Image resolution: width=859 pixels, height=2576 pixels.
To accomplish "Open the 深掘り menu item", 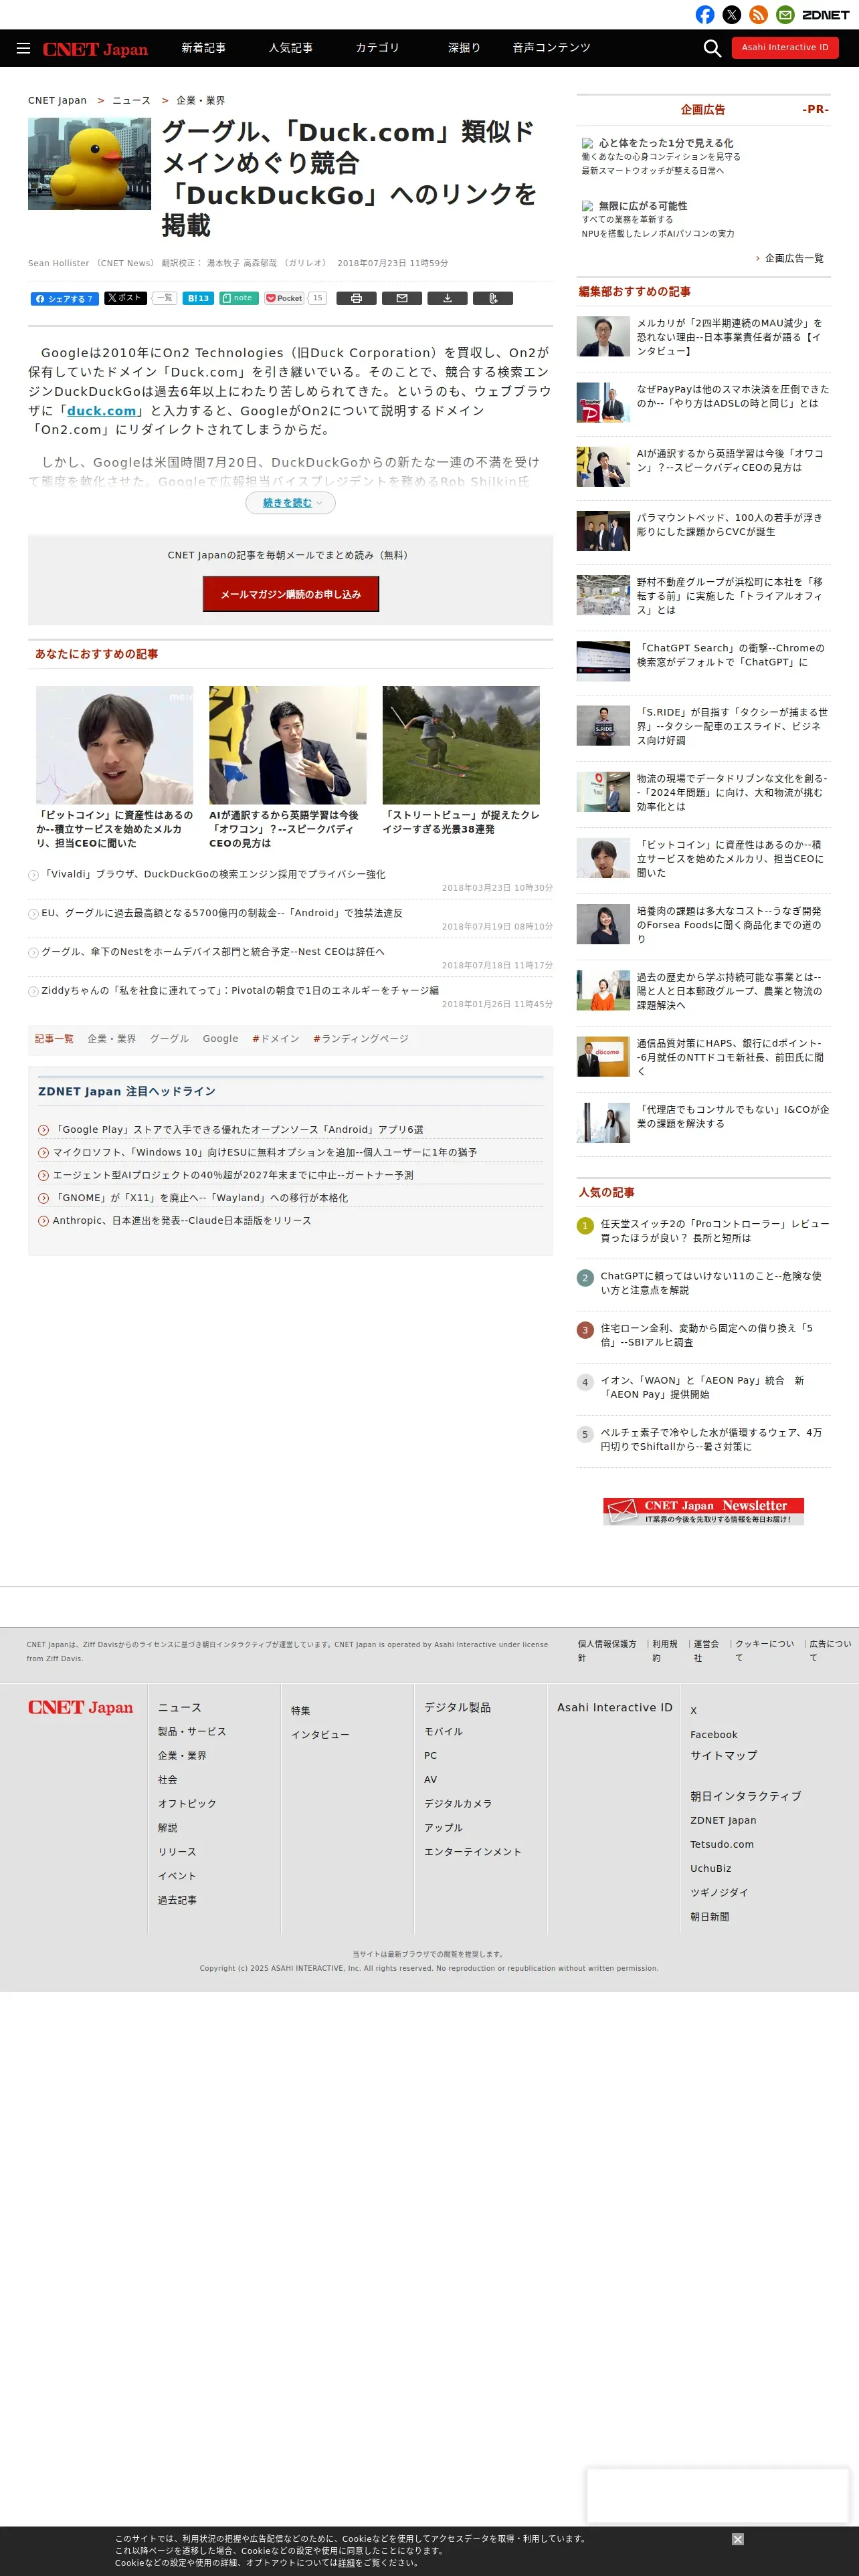I will coord(464,48).
